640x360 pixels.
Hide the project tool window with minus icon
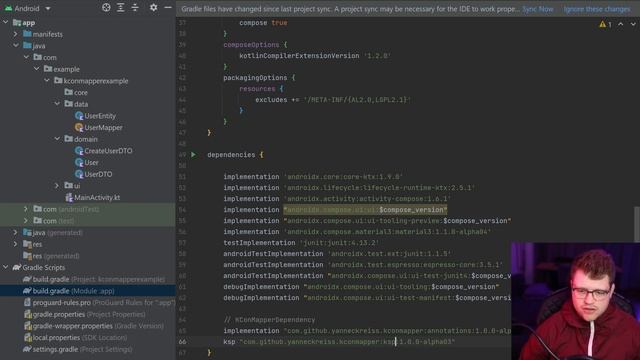pyautogui.click(x=168, y=7)
